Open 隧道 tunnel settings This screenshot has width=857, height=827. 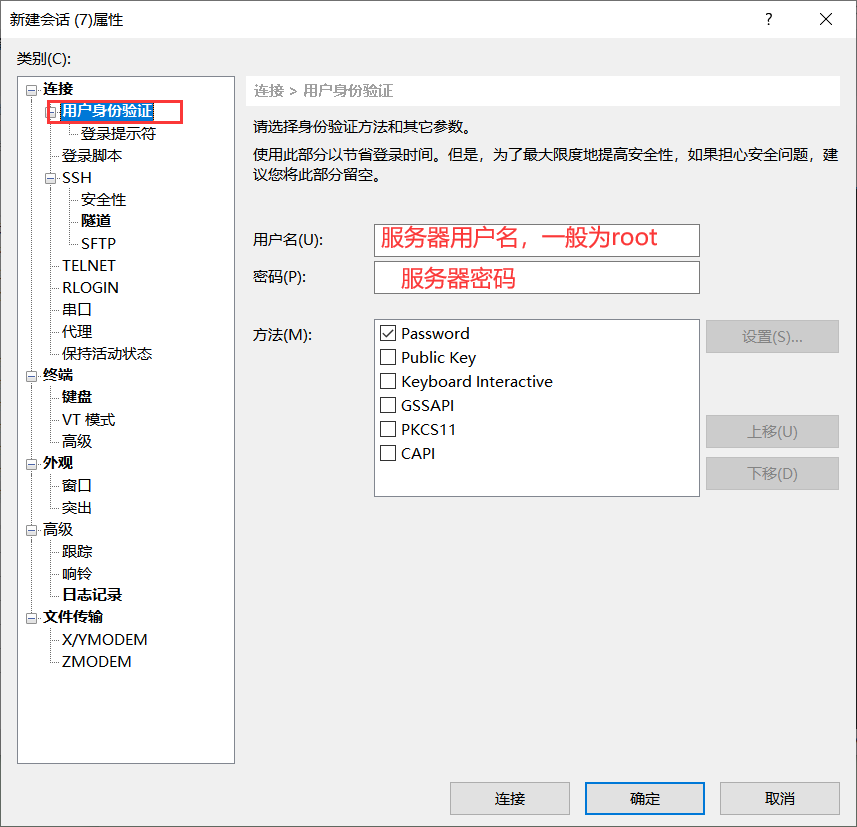[x=96, y=221]
